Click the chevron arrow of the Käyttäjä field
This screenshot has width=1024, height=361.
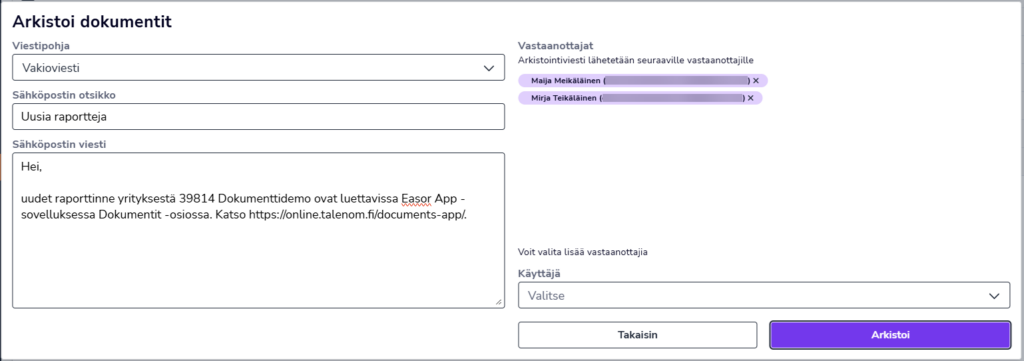tap(994, 296)
